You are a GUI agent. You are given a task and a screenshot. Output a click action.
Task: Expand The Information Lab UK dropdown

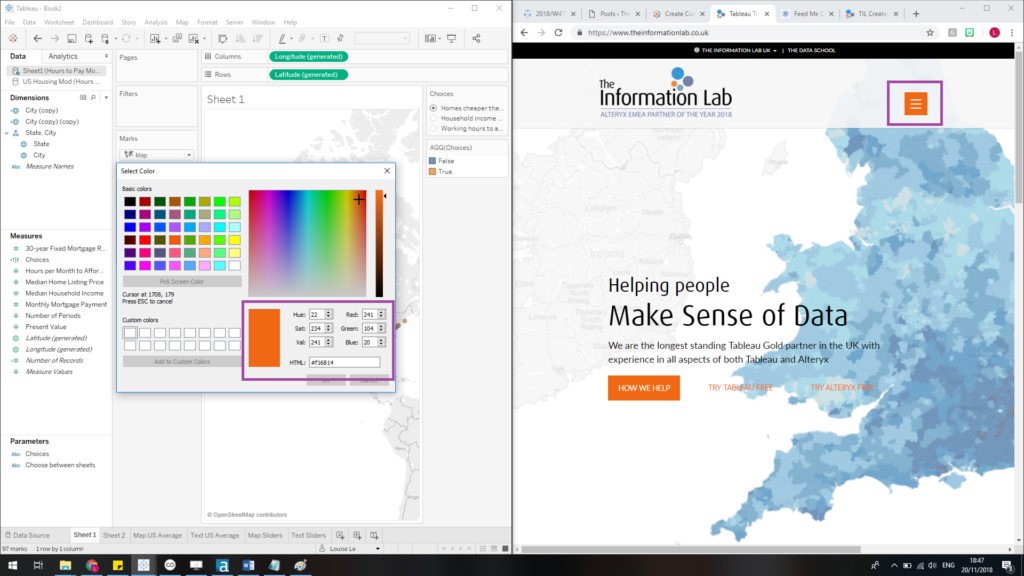tap(775, 50)
